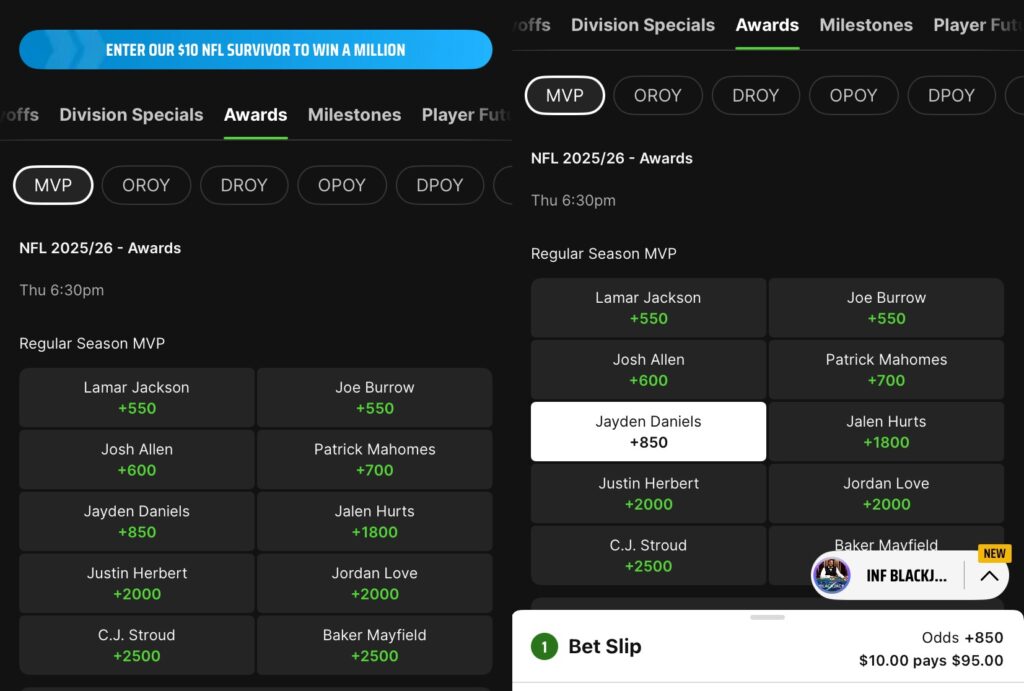
Task: Tap the NEW badge on Blackjack widget
Action: coord(994,553)
